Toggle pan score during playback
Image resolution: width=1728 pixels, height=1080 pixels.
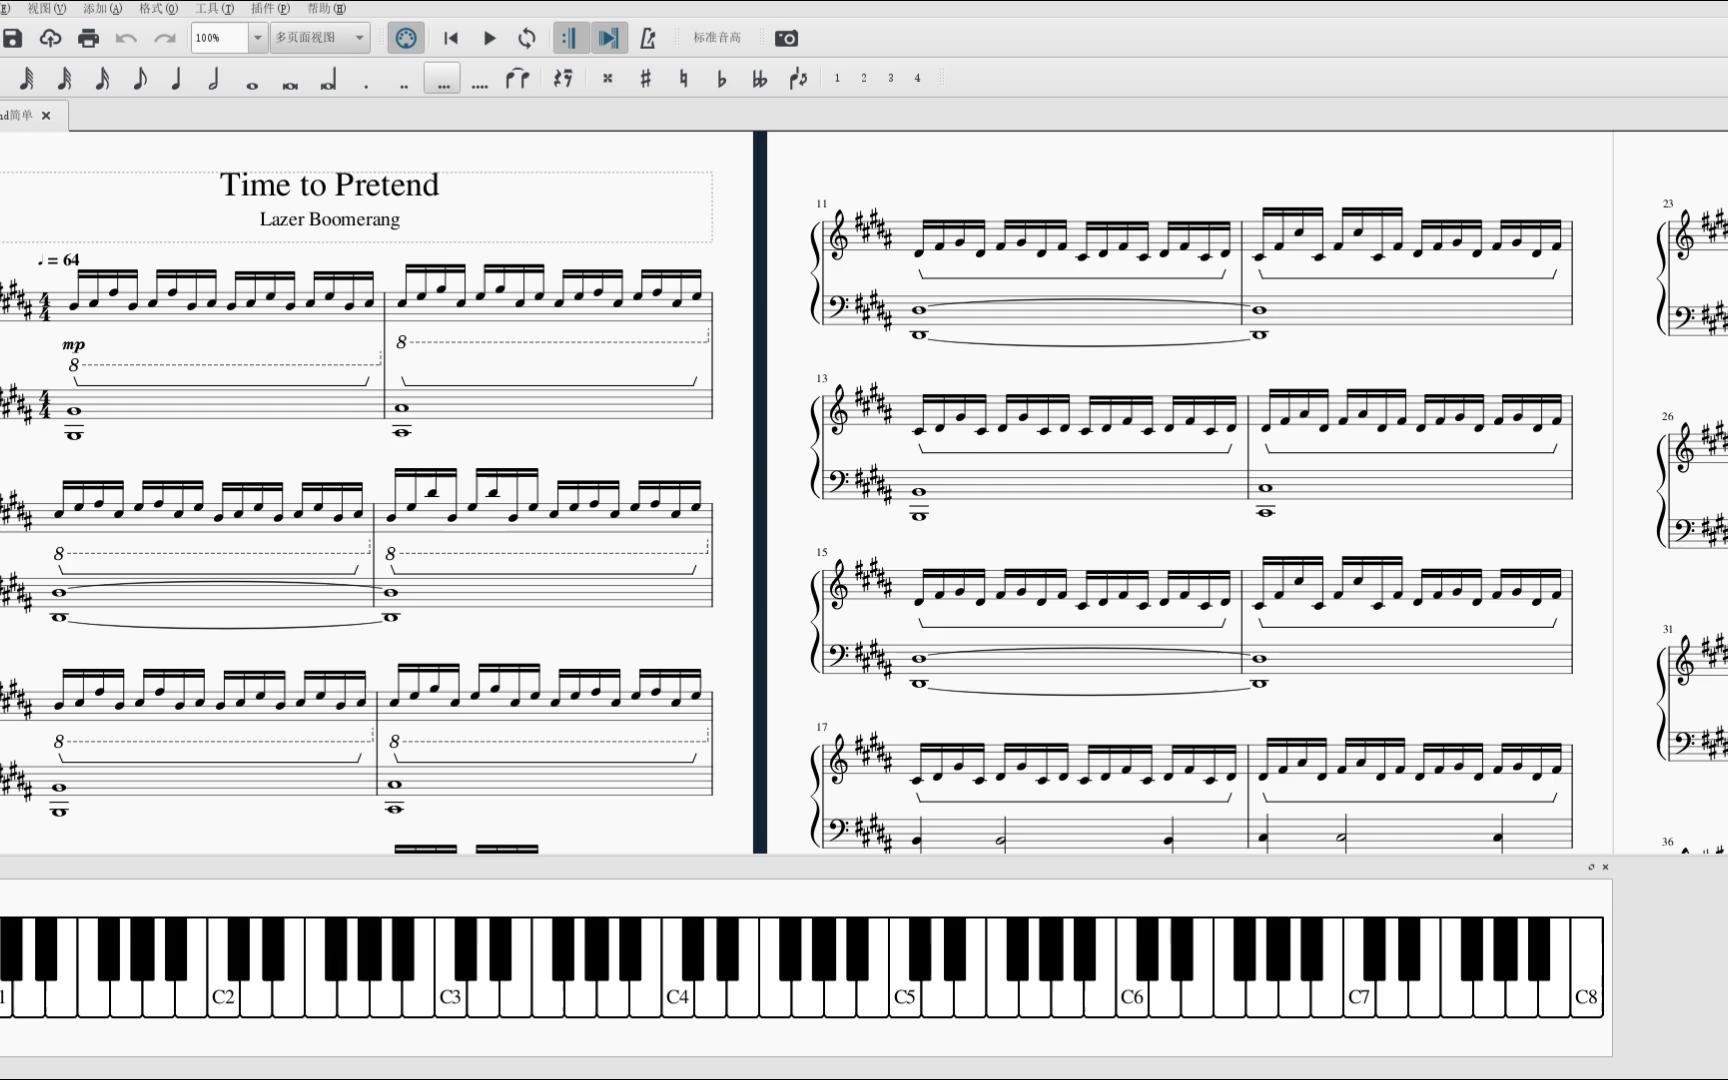pyautogui.click(x=608, y=38)
